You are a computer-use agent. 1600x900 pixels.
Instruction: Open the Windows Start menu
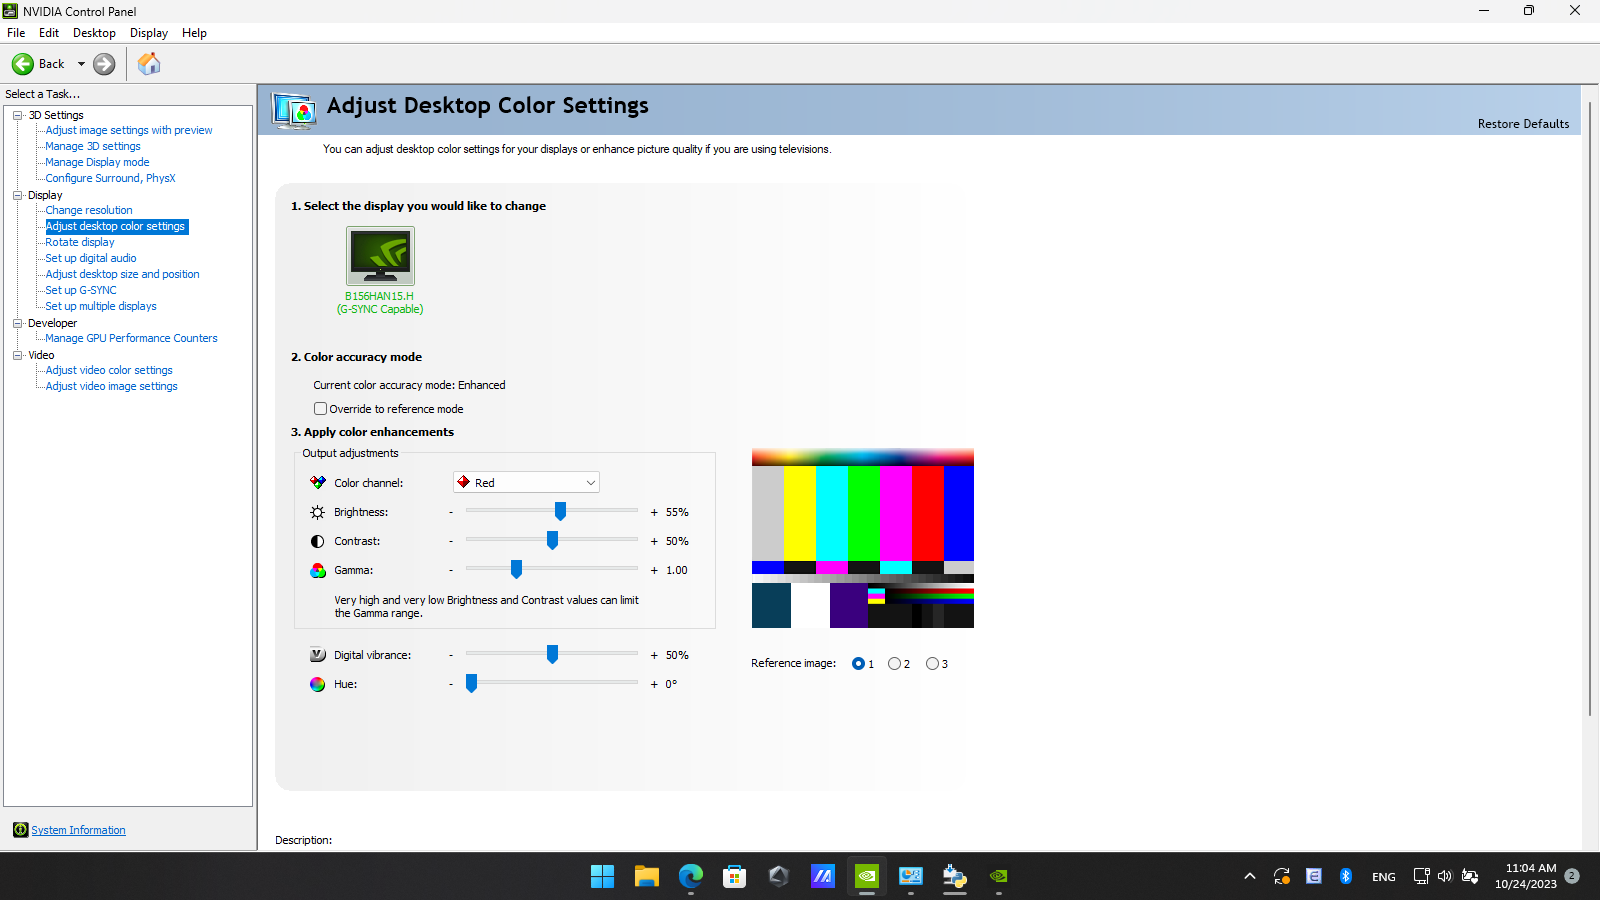(x=603, y=877)
